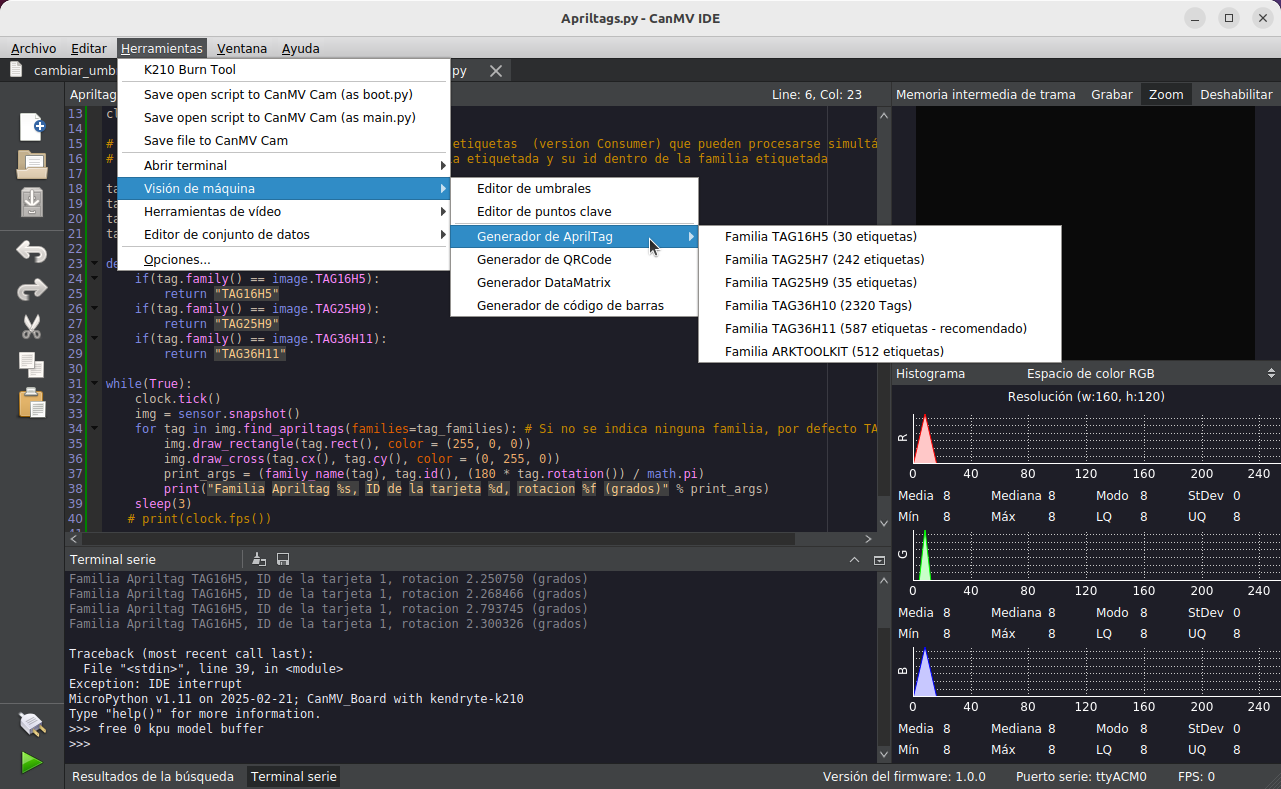The image size is (1281, 789).
Task: Toggle the Zoom button in the frame buffer
Action: pyautogui.click(x=1166, y=94)
